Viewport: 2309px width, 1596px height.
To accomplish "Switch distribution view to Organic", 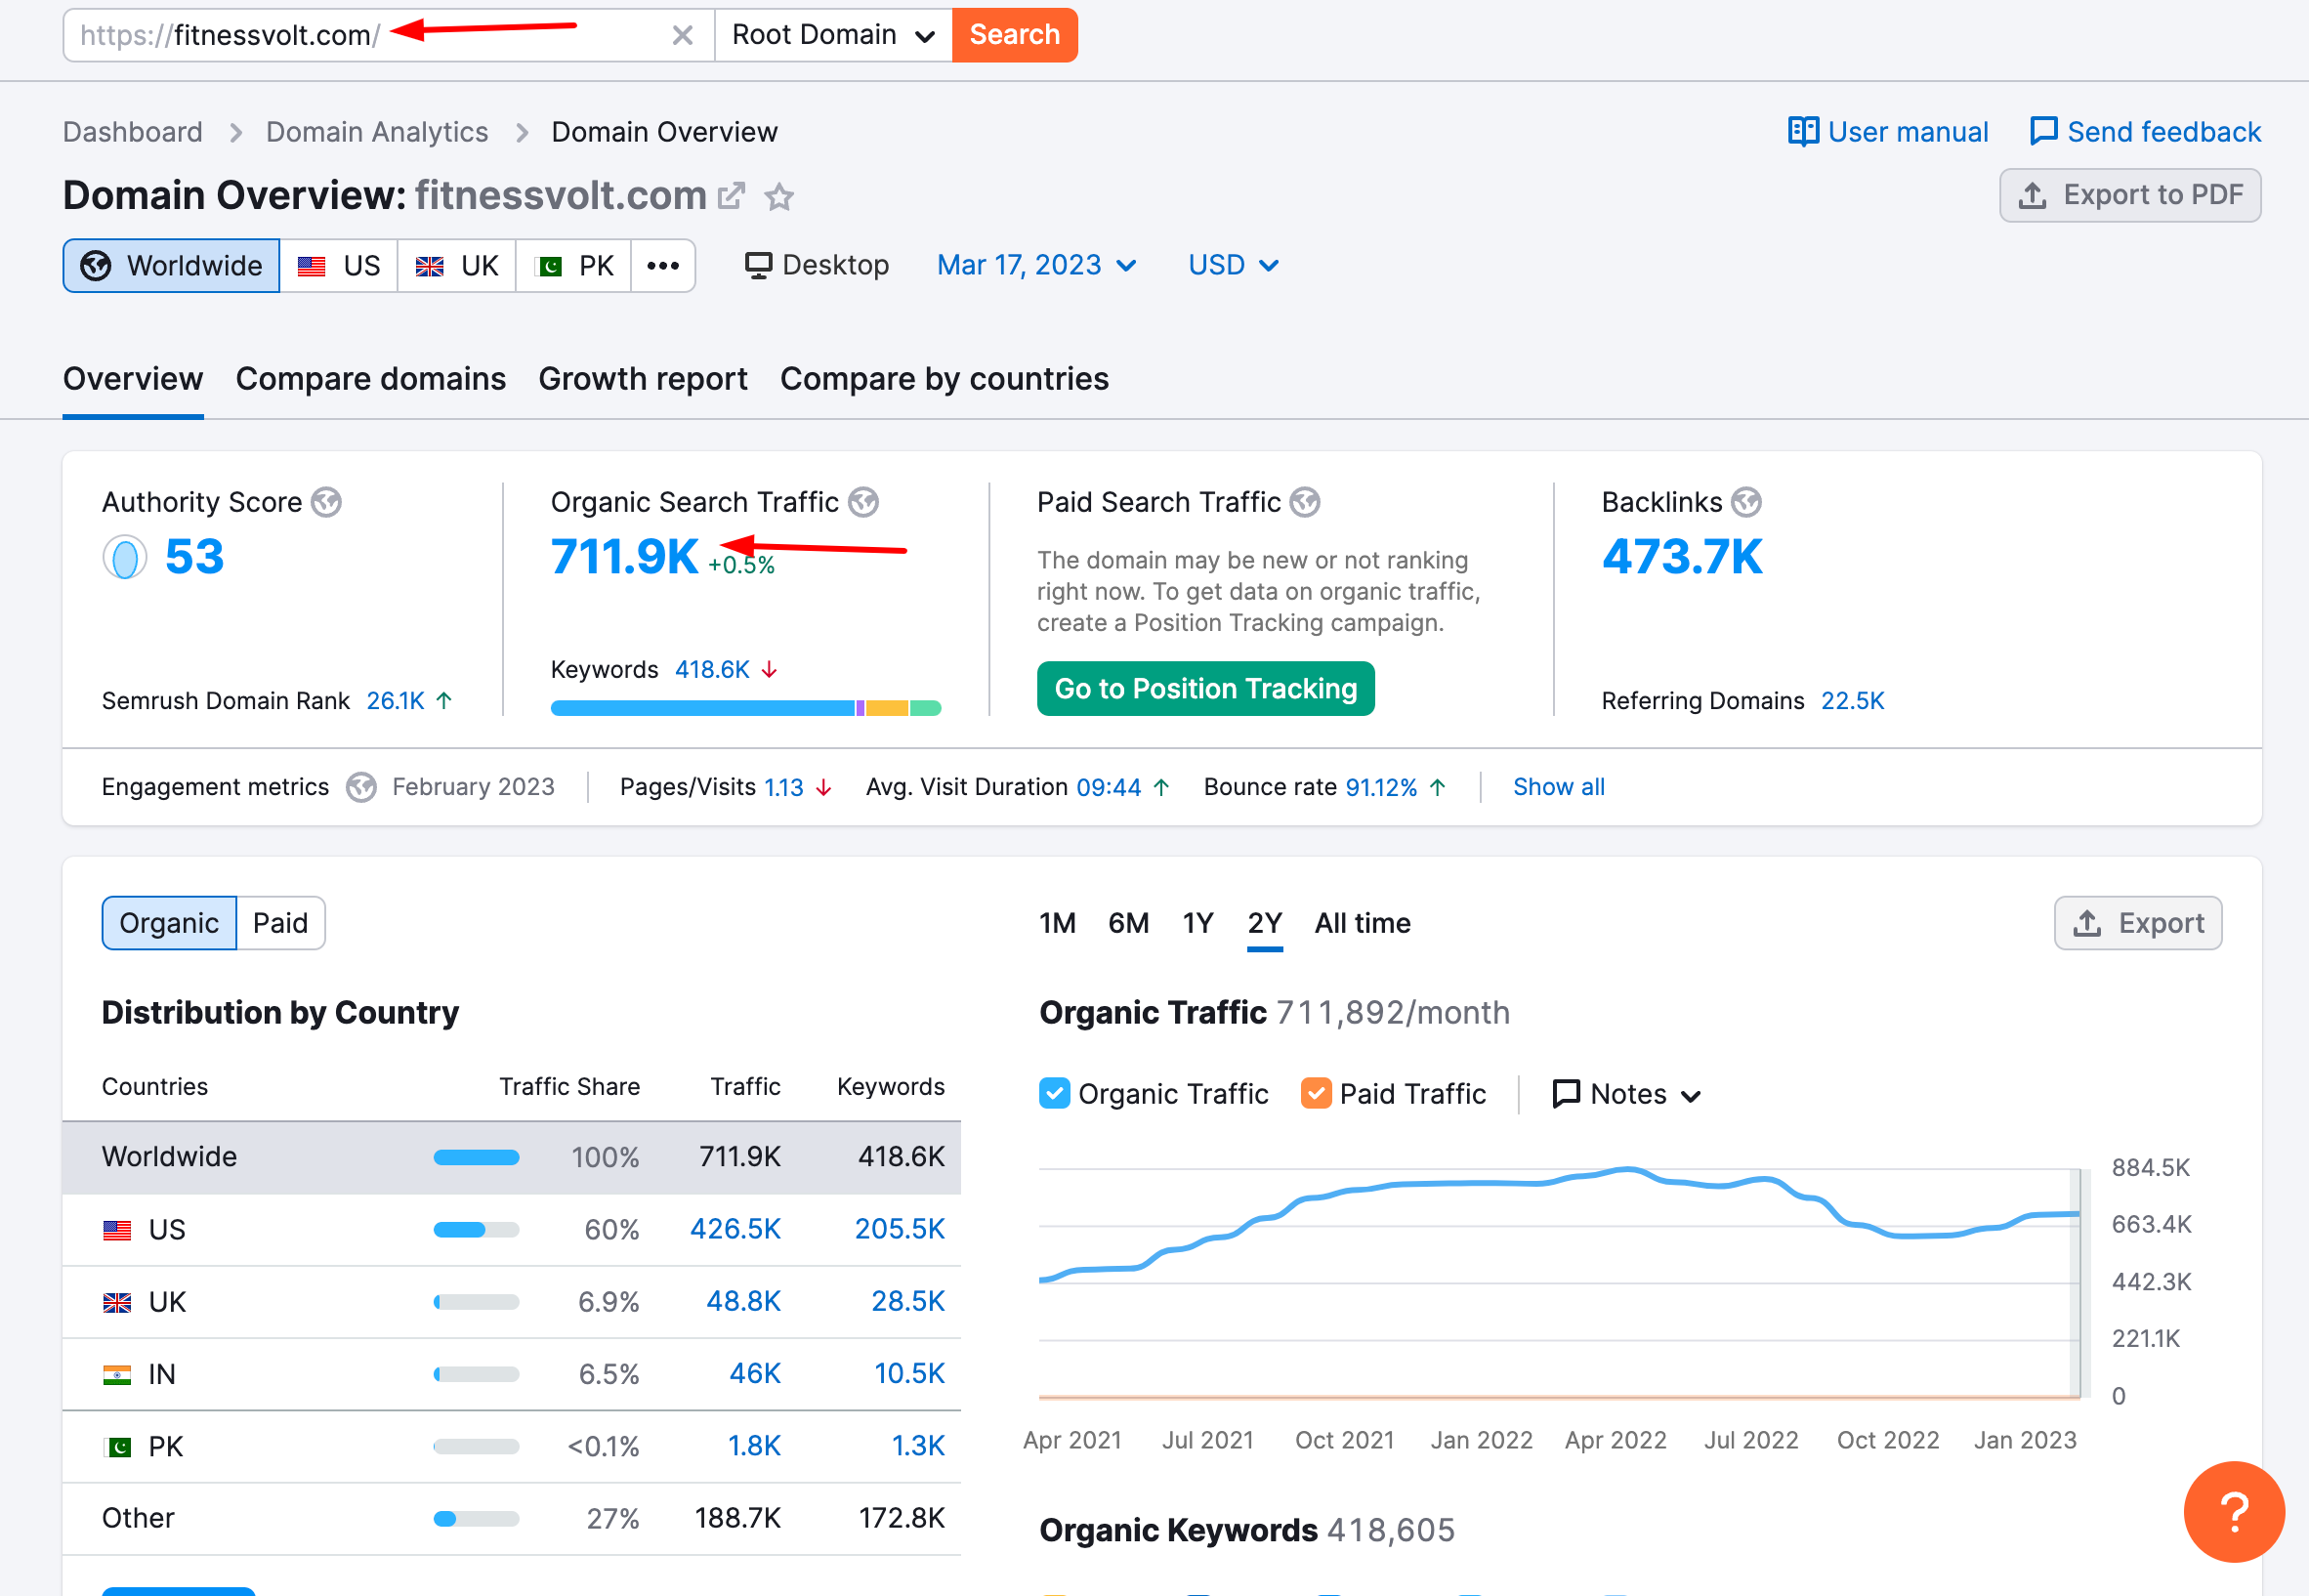I will pyautogui.click(x=169, y=923).
